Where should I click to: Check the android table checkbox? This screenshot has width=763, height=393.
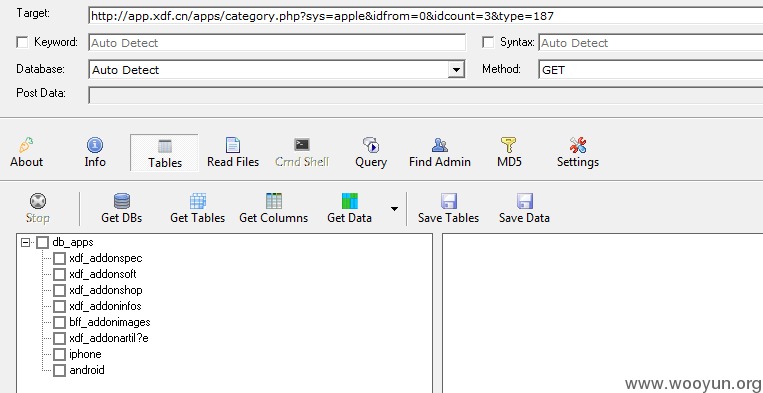(x=59, y=370)
